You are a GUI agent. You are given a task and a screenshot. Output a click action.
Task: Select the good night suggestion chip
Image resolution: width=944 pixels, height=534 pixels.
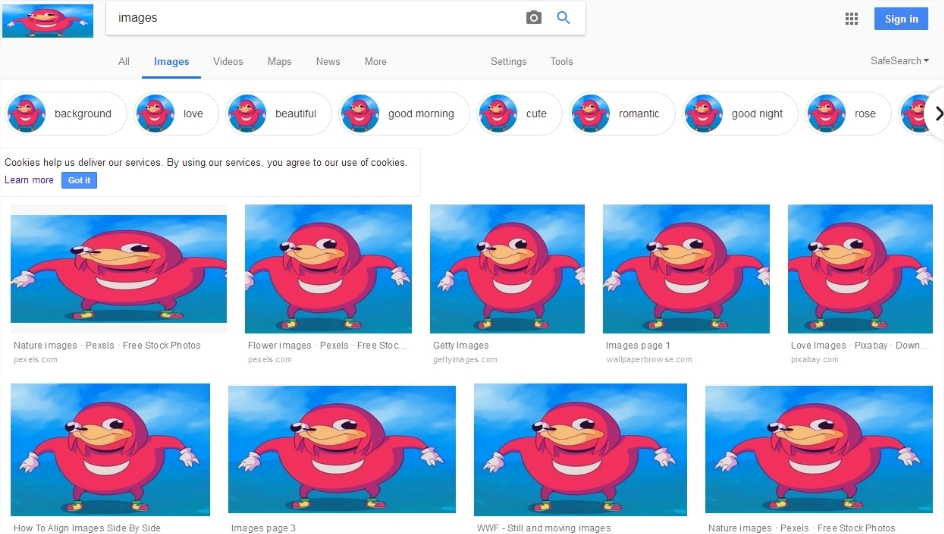point(740,113)
